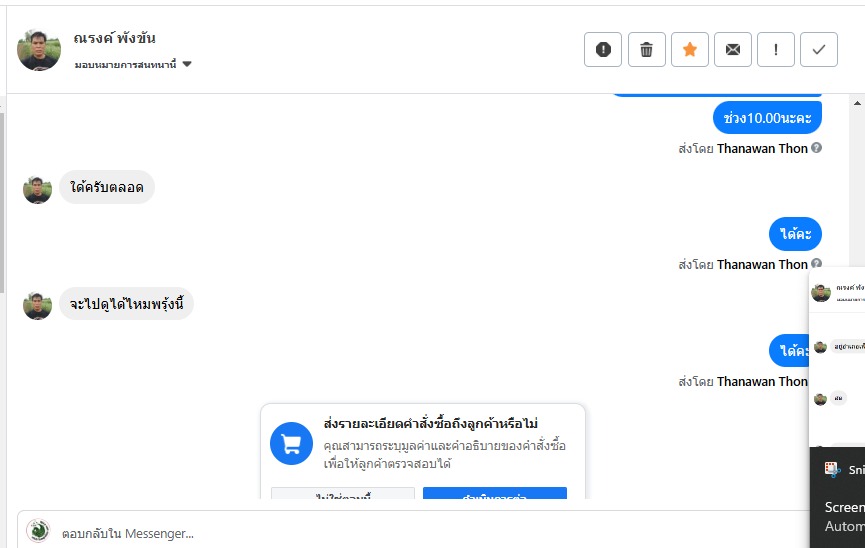Open the Snipping Tool notification popup

tap(840, 498)
